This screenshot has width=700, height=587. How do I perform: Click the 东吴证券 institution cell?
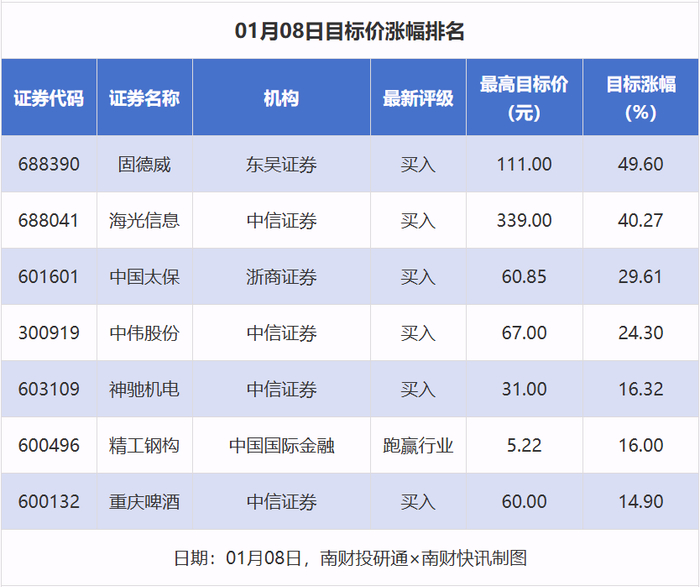tap(281, 164)
